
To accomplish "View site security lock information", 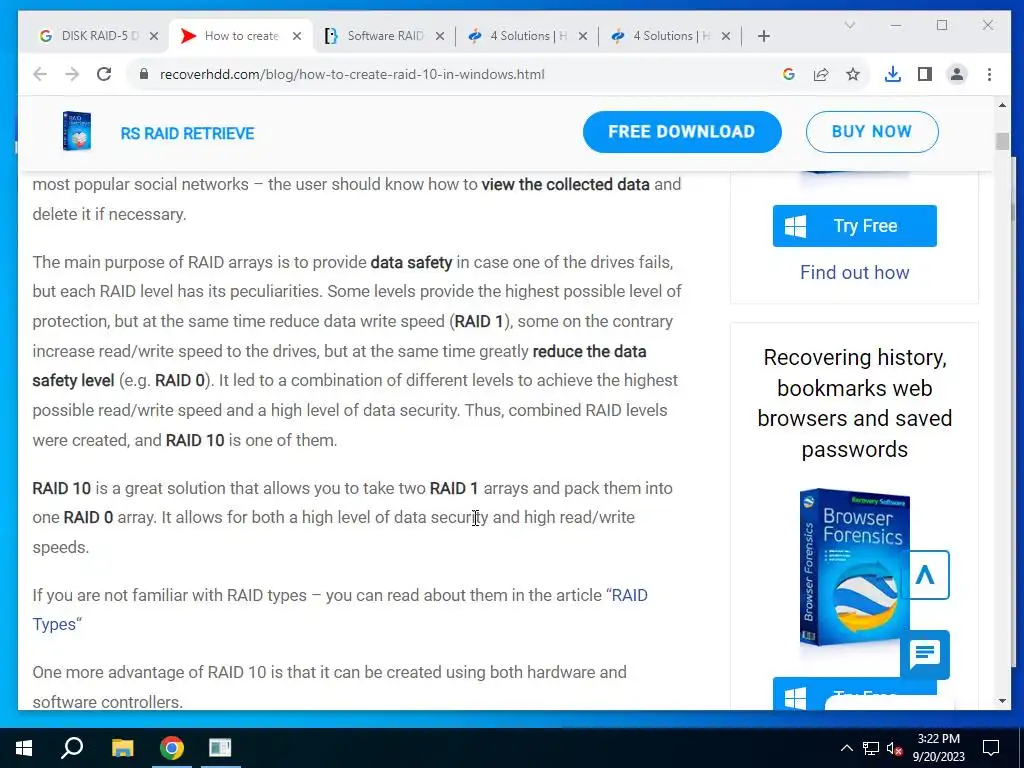I will click(x=144, y=74).
